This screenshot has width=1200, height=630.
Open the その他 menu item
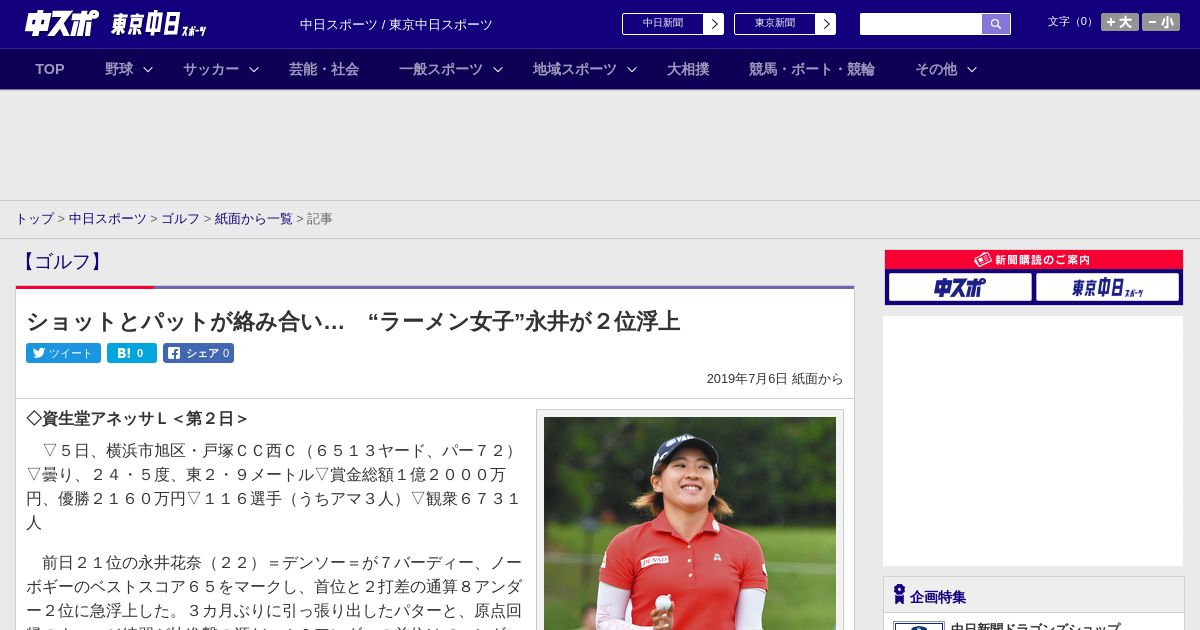coord(936,69)
